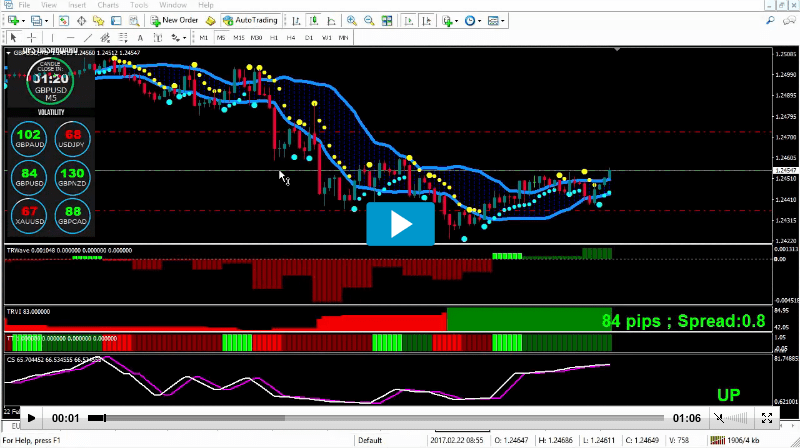800x448 pixels.
Task: Open the Tools menu
Action: 138,5
